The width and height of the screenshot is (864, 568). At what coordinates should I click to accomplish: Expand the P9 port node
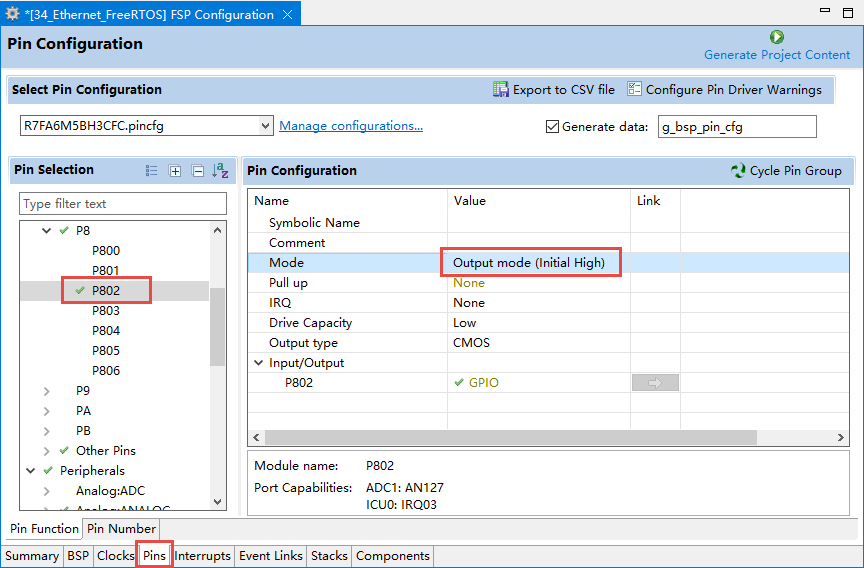click(x=47, y=391)
